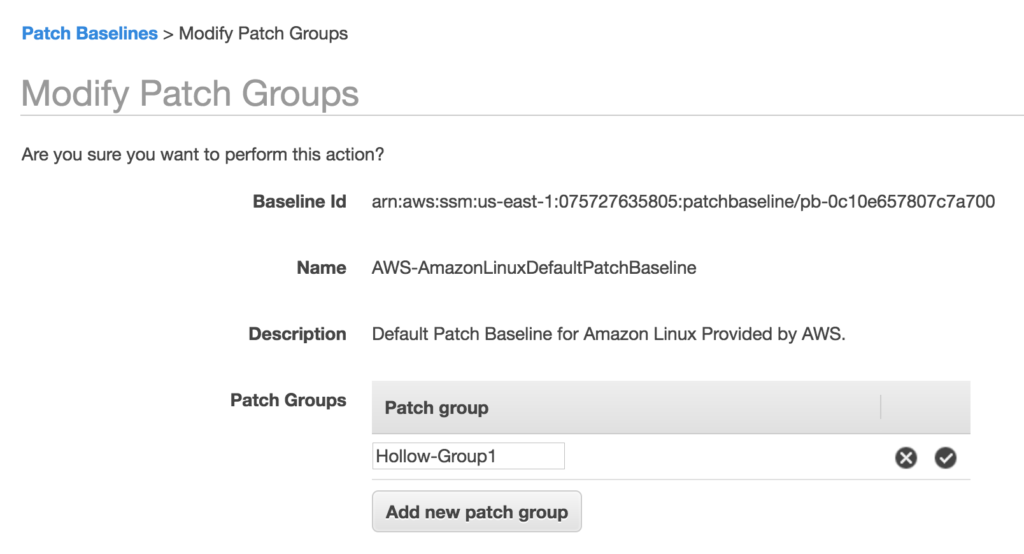Click the 'Are you sure' confirmation text
Viewport: 1024px width, 554px height.
point(203,155)
